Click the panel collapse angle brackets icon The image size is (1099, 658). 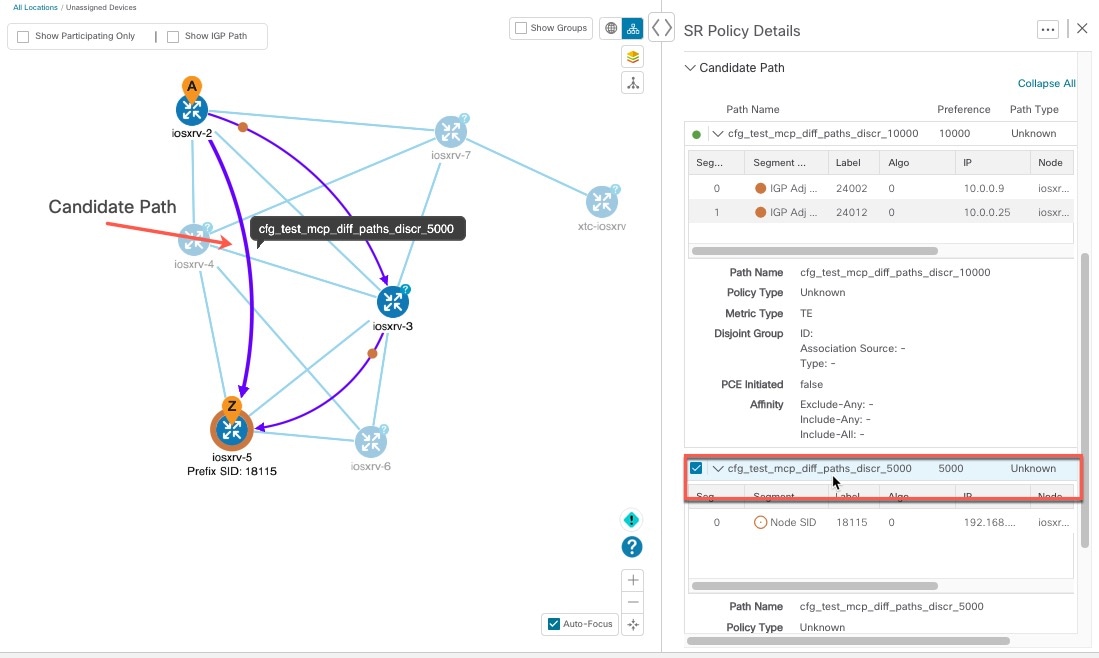coord(661,28)
